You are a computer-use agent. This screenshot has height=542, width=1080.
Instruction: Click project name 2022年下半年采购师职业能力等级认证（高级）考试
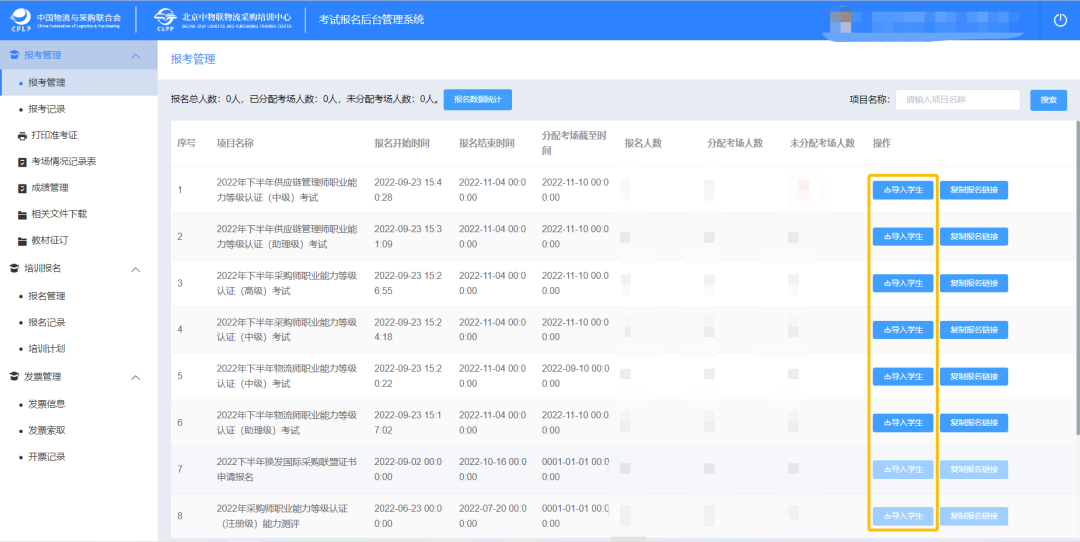click(287, 283)
